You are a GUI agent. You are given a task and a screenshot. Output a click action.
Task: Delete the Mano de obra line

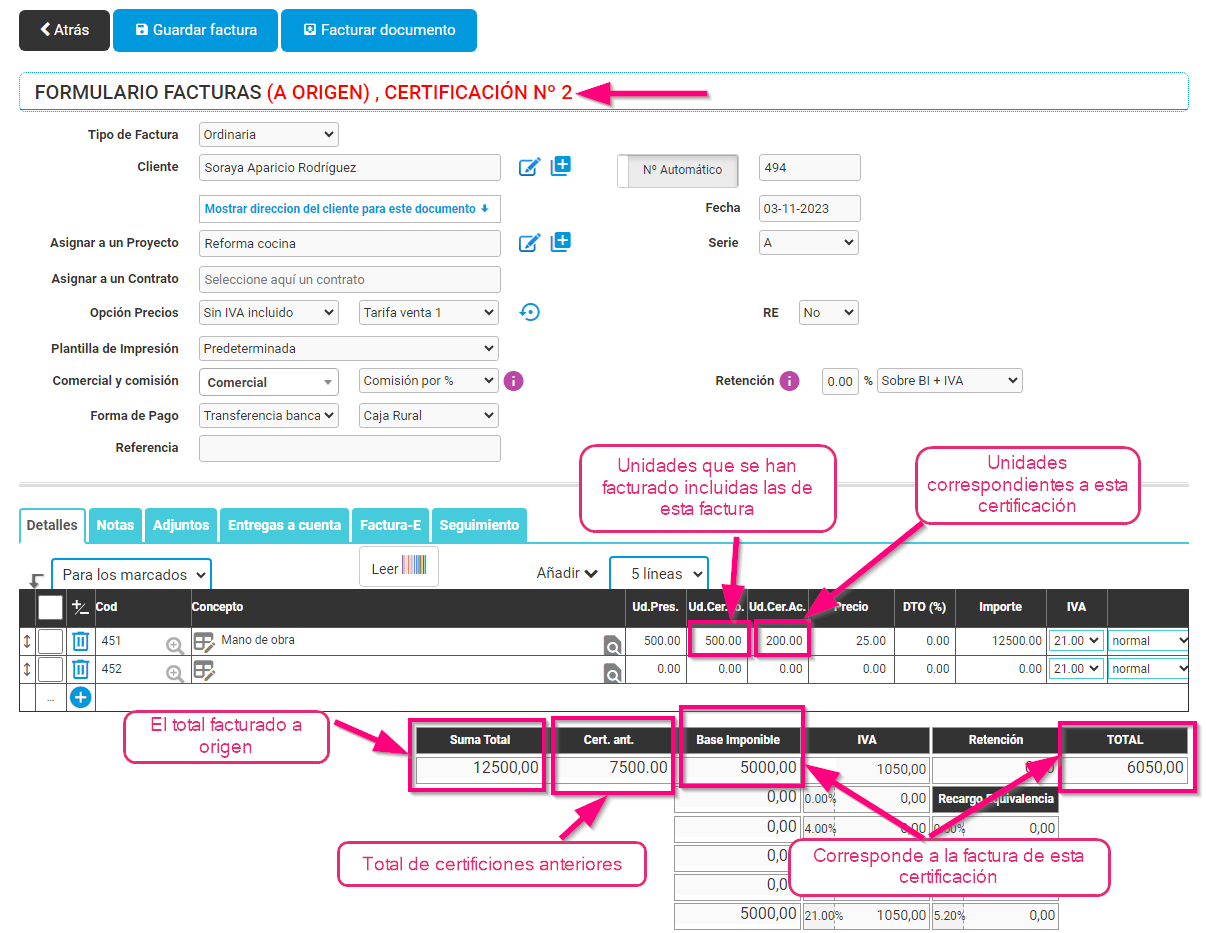point(81,641)
